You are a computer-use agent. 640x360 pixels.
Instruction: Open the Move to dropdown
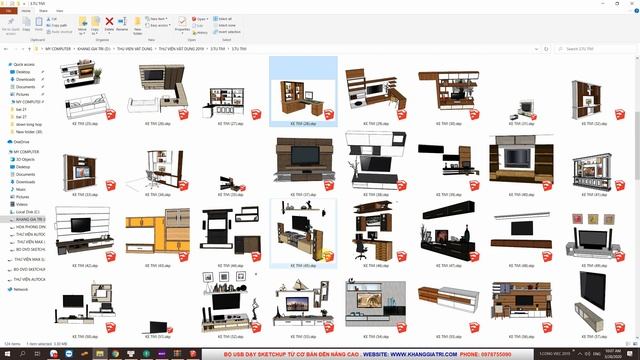point(82,26)
